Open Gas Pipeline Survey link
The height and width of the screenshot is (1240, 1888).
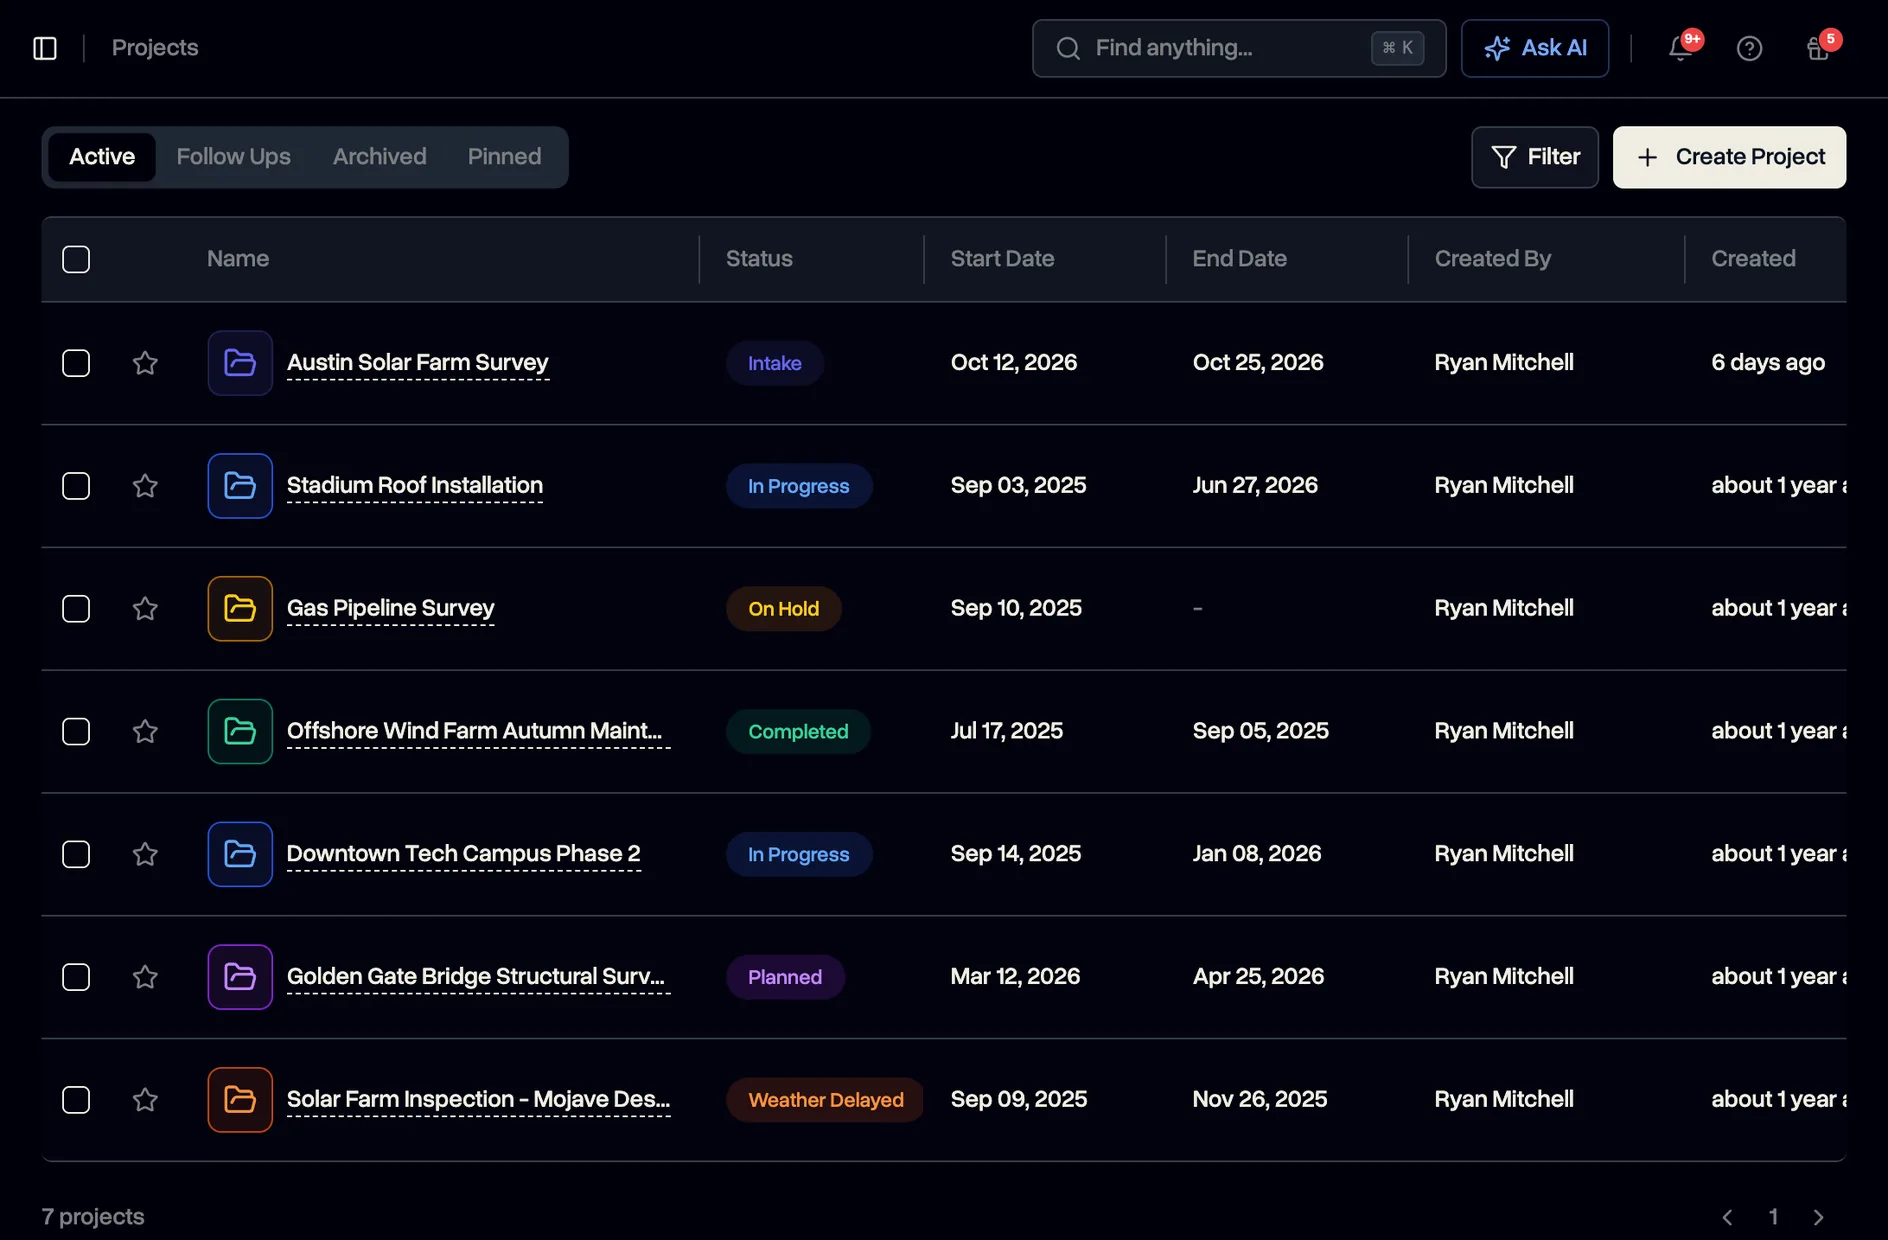pos(391,609)
